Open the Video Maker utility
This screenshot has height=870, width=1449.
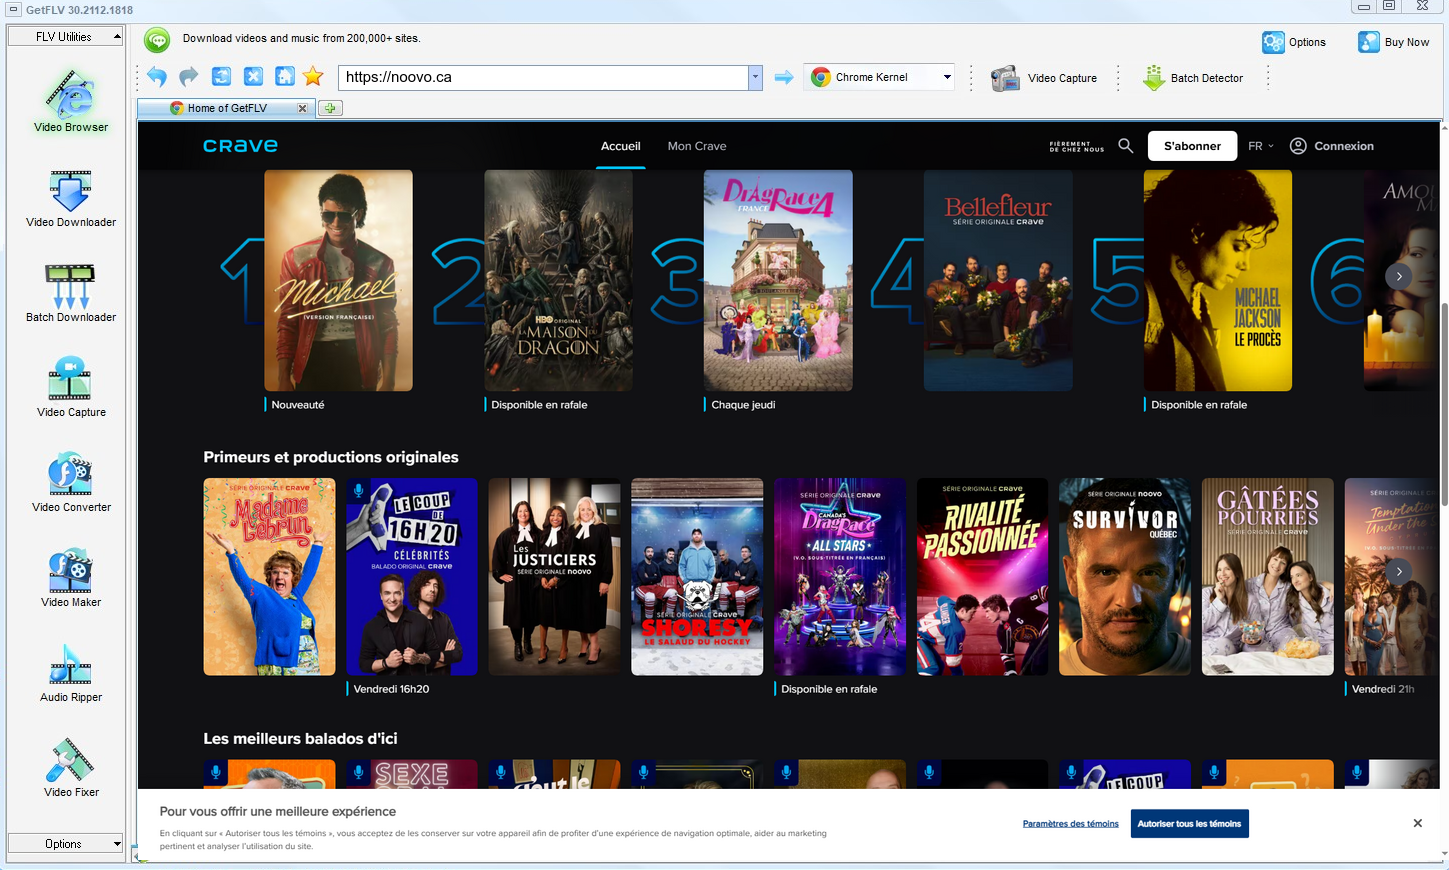[x=71, y=577]
